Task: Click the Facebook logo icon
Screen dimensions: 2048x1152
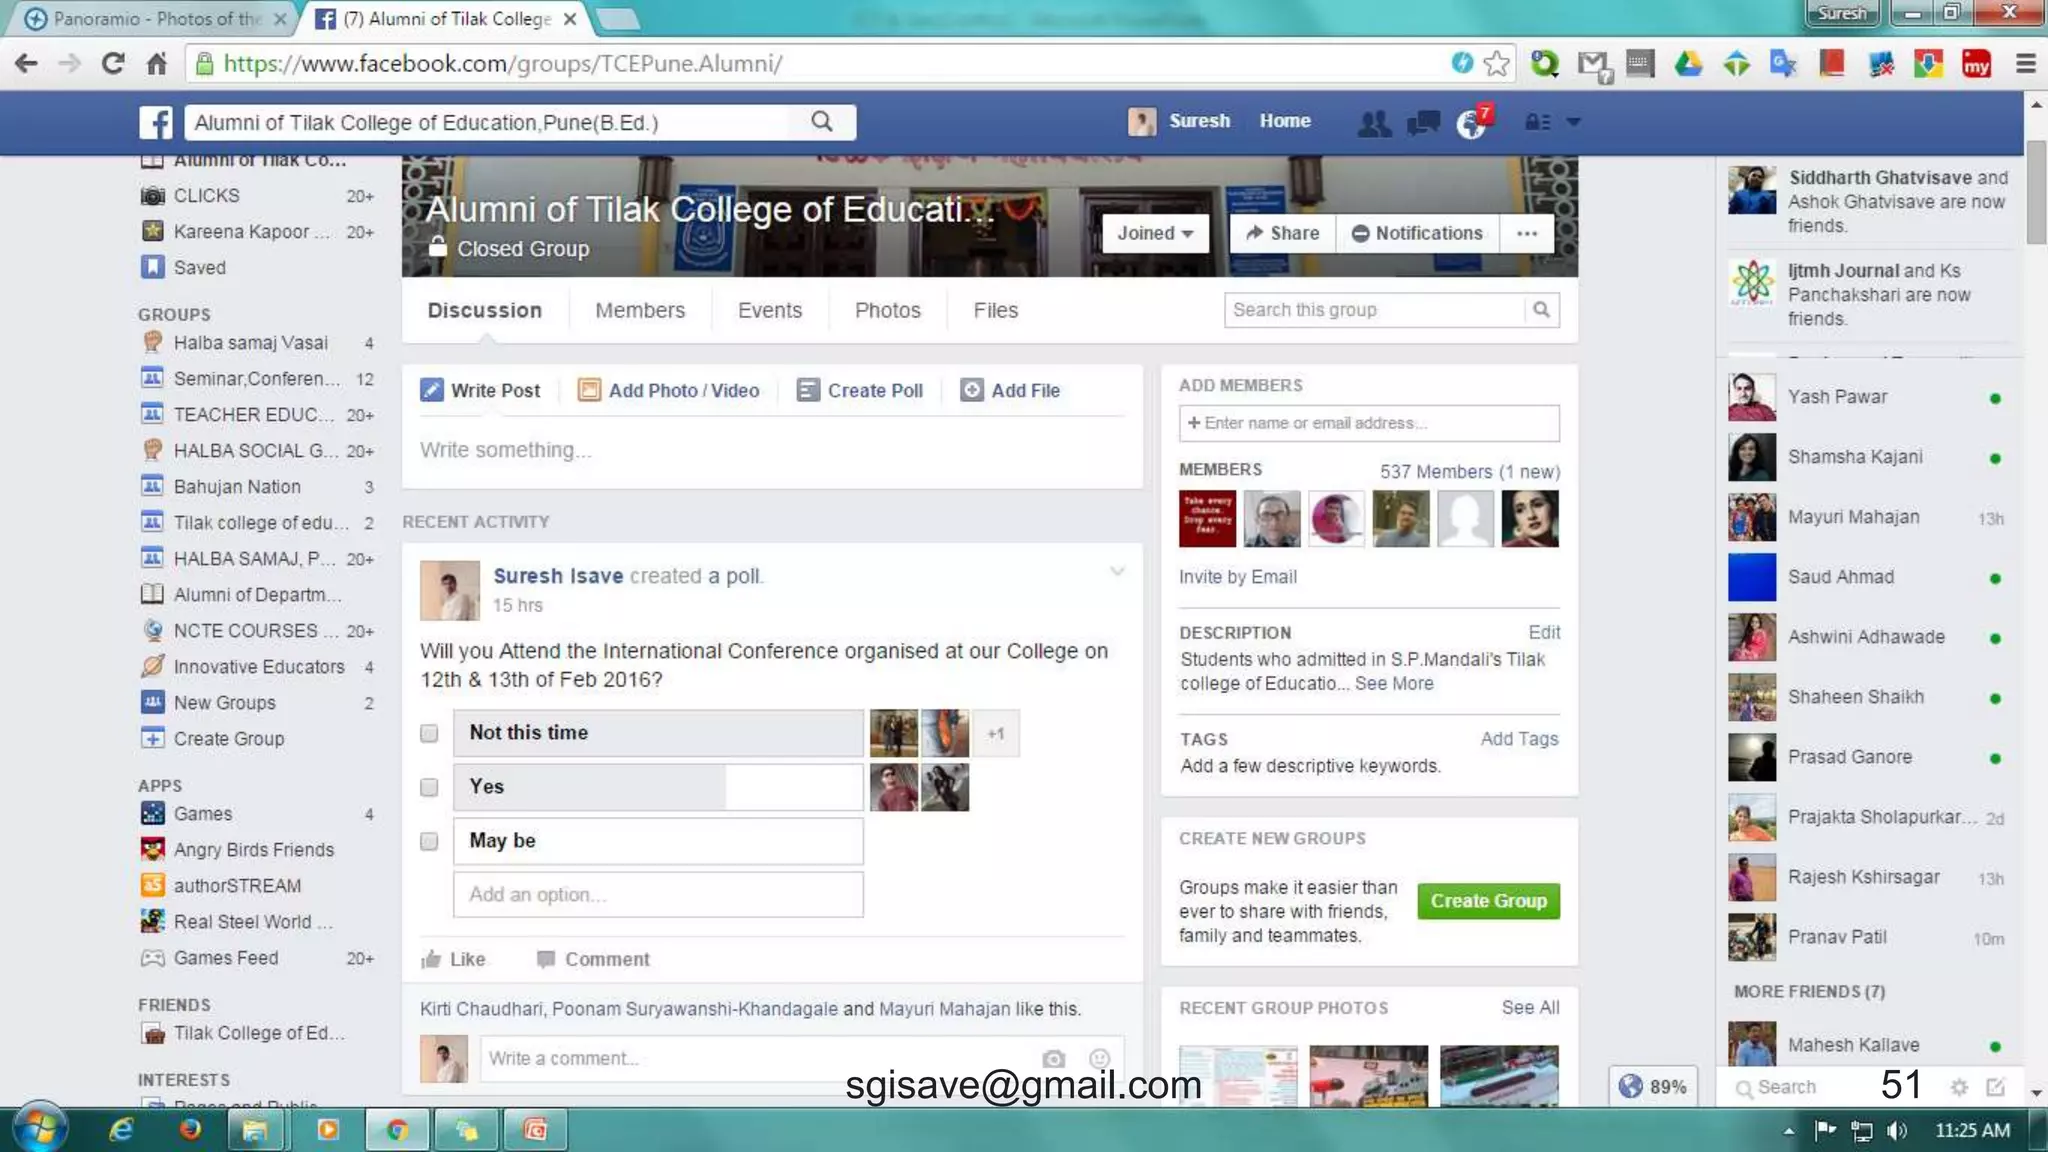Action: click(156, 122)
